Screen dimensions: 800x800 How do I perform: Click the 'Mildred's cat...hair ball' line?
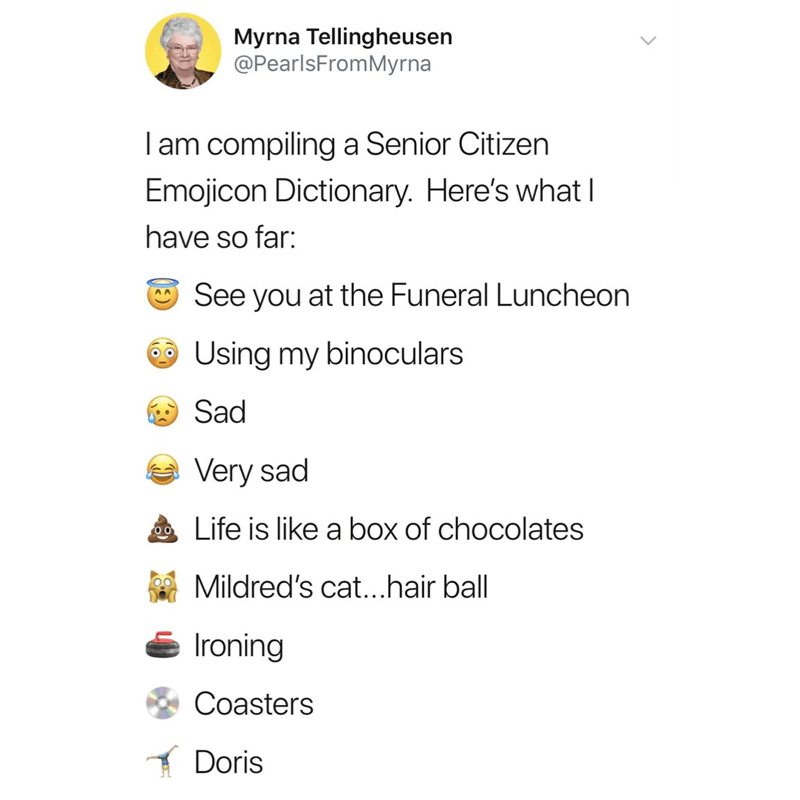click(x=340, y=587)
